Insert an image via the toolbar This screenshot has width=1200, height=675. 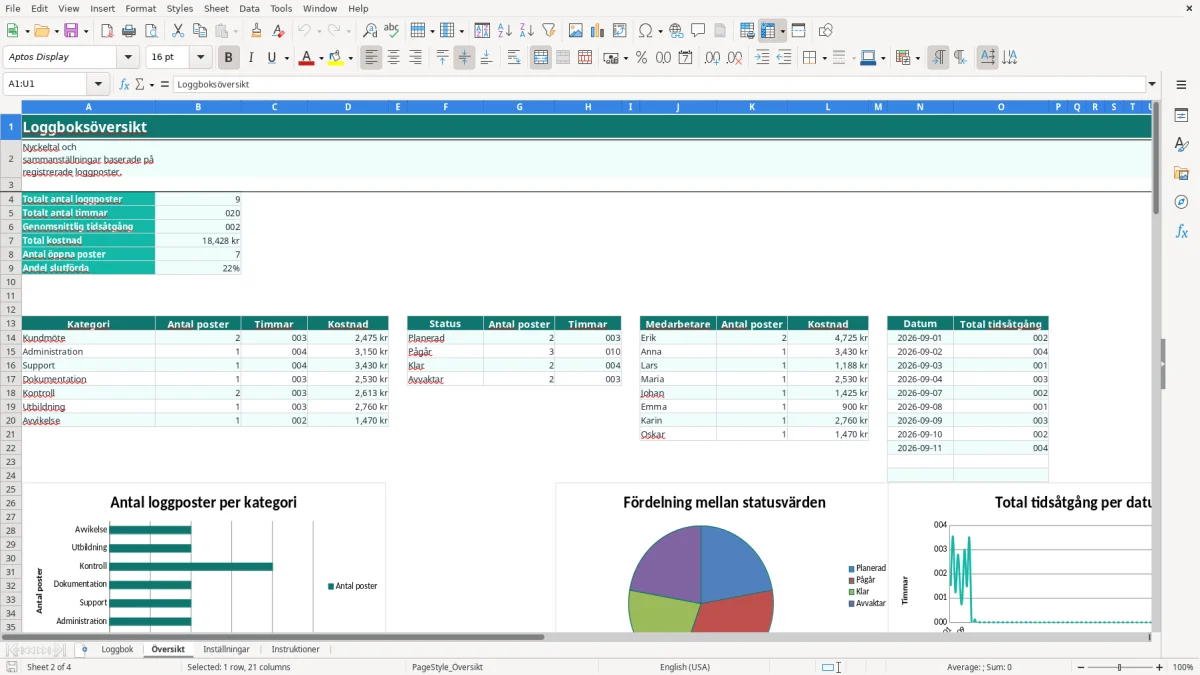pyautogui.click(x=576, y=31)
